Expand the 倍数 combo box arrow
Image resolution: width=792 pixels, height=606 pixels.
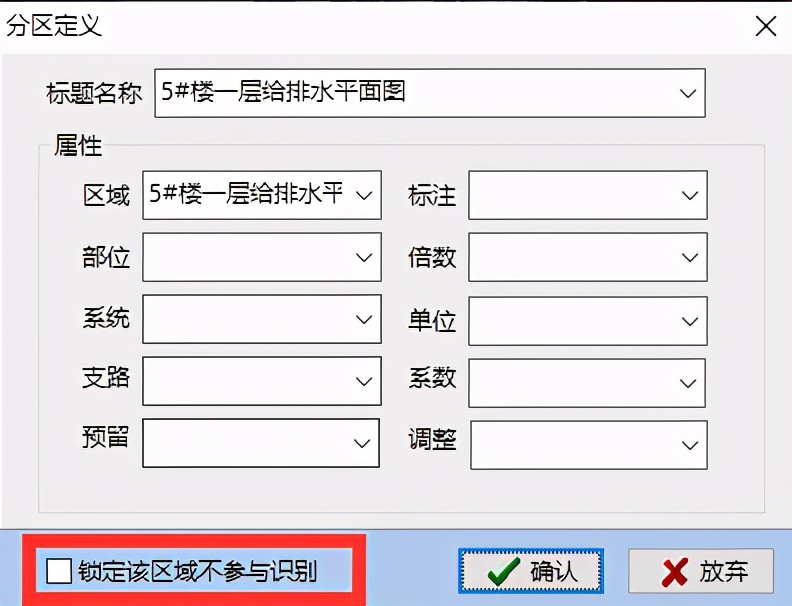click(689, 257)
